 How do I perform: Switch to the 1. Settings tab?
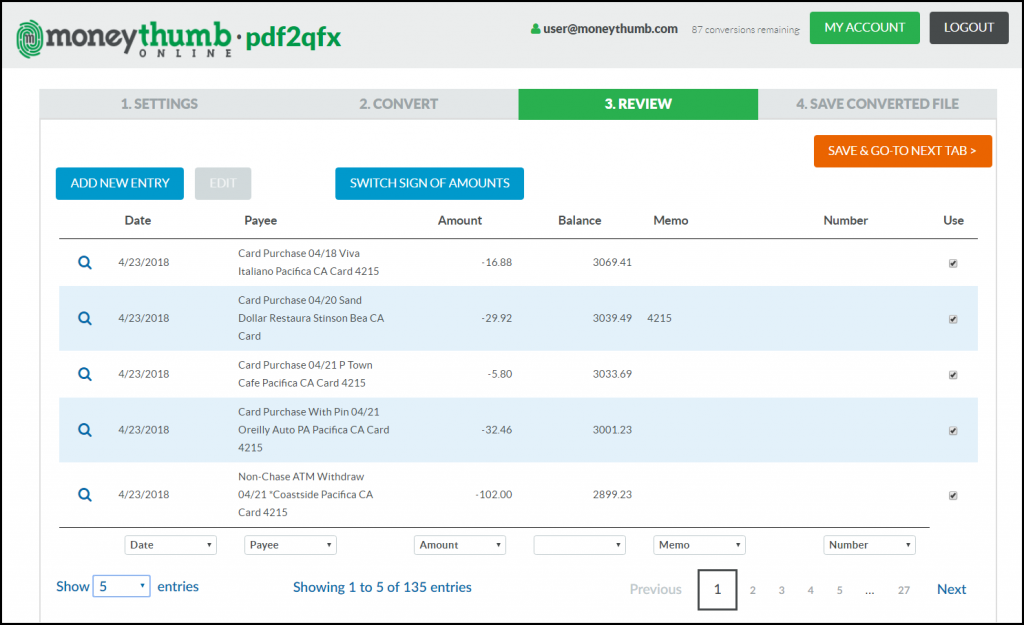pyautogui.click(x=159, y=104)
